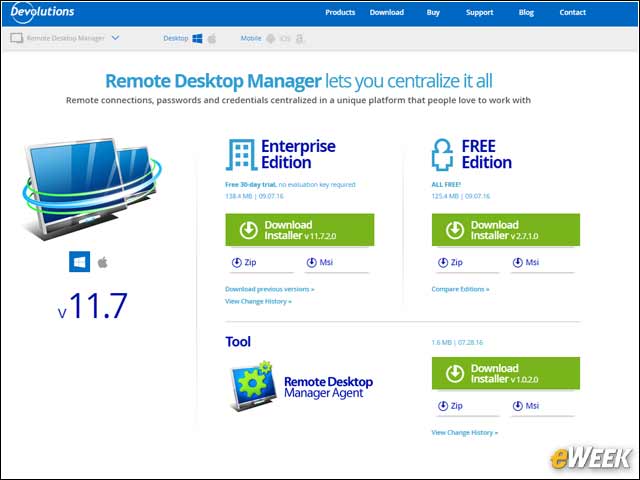Click the v11.7 version number
This screenshot has height=480, width=640.
93,305
